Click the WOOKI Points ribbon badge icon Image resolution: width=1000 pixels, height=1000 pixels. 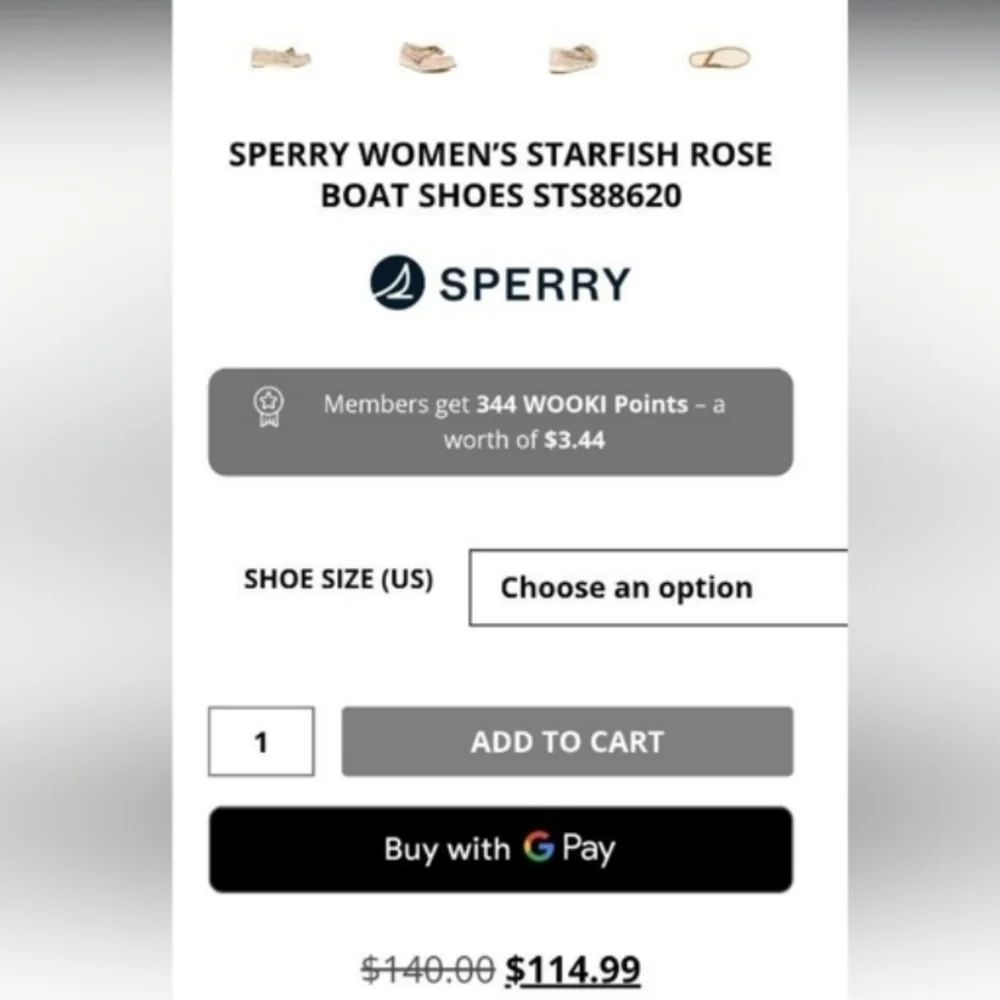coord(268,406)
